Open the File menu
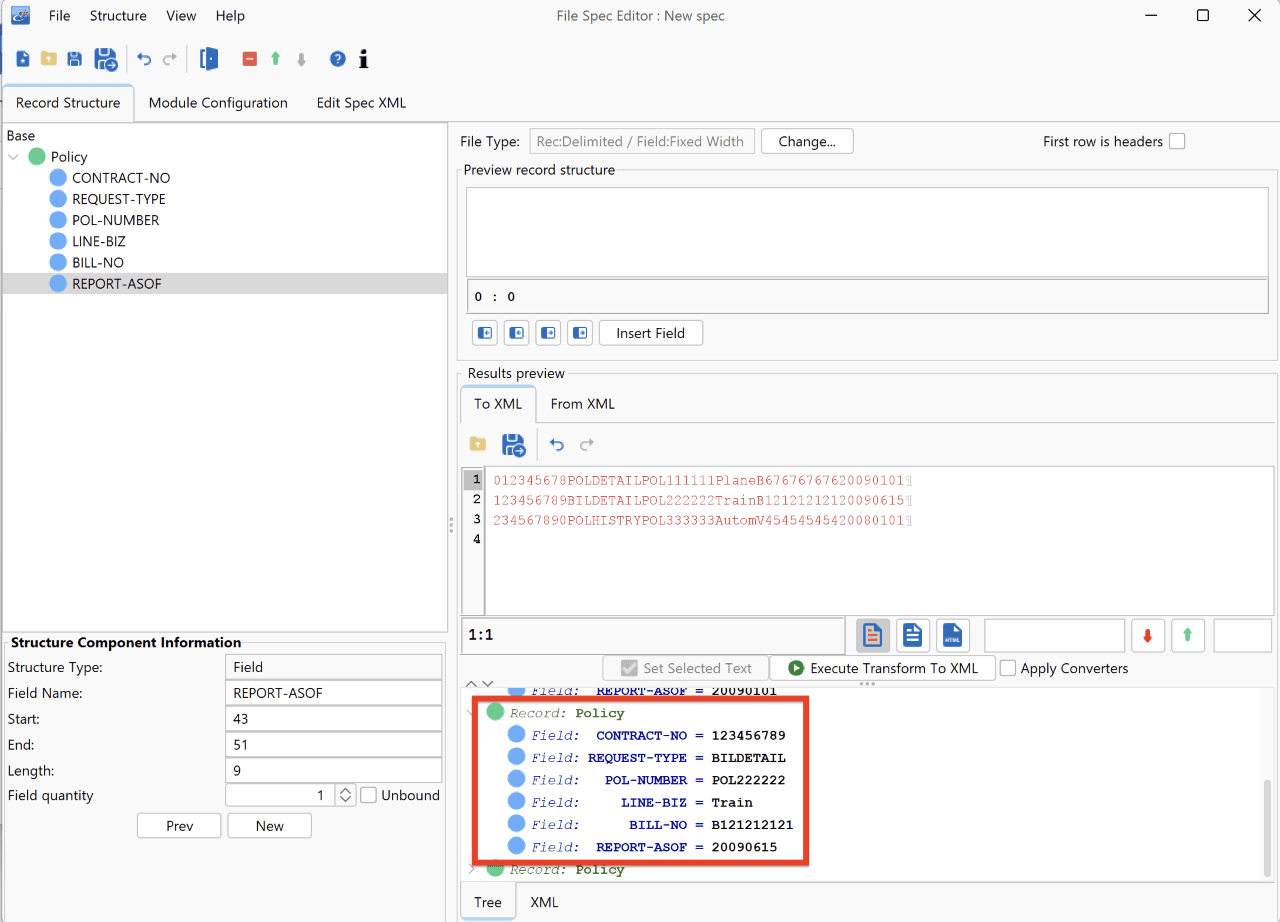The width and height of the screenshot is (1280, 922). 59,15
